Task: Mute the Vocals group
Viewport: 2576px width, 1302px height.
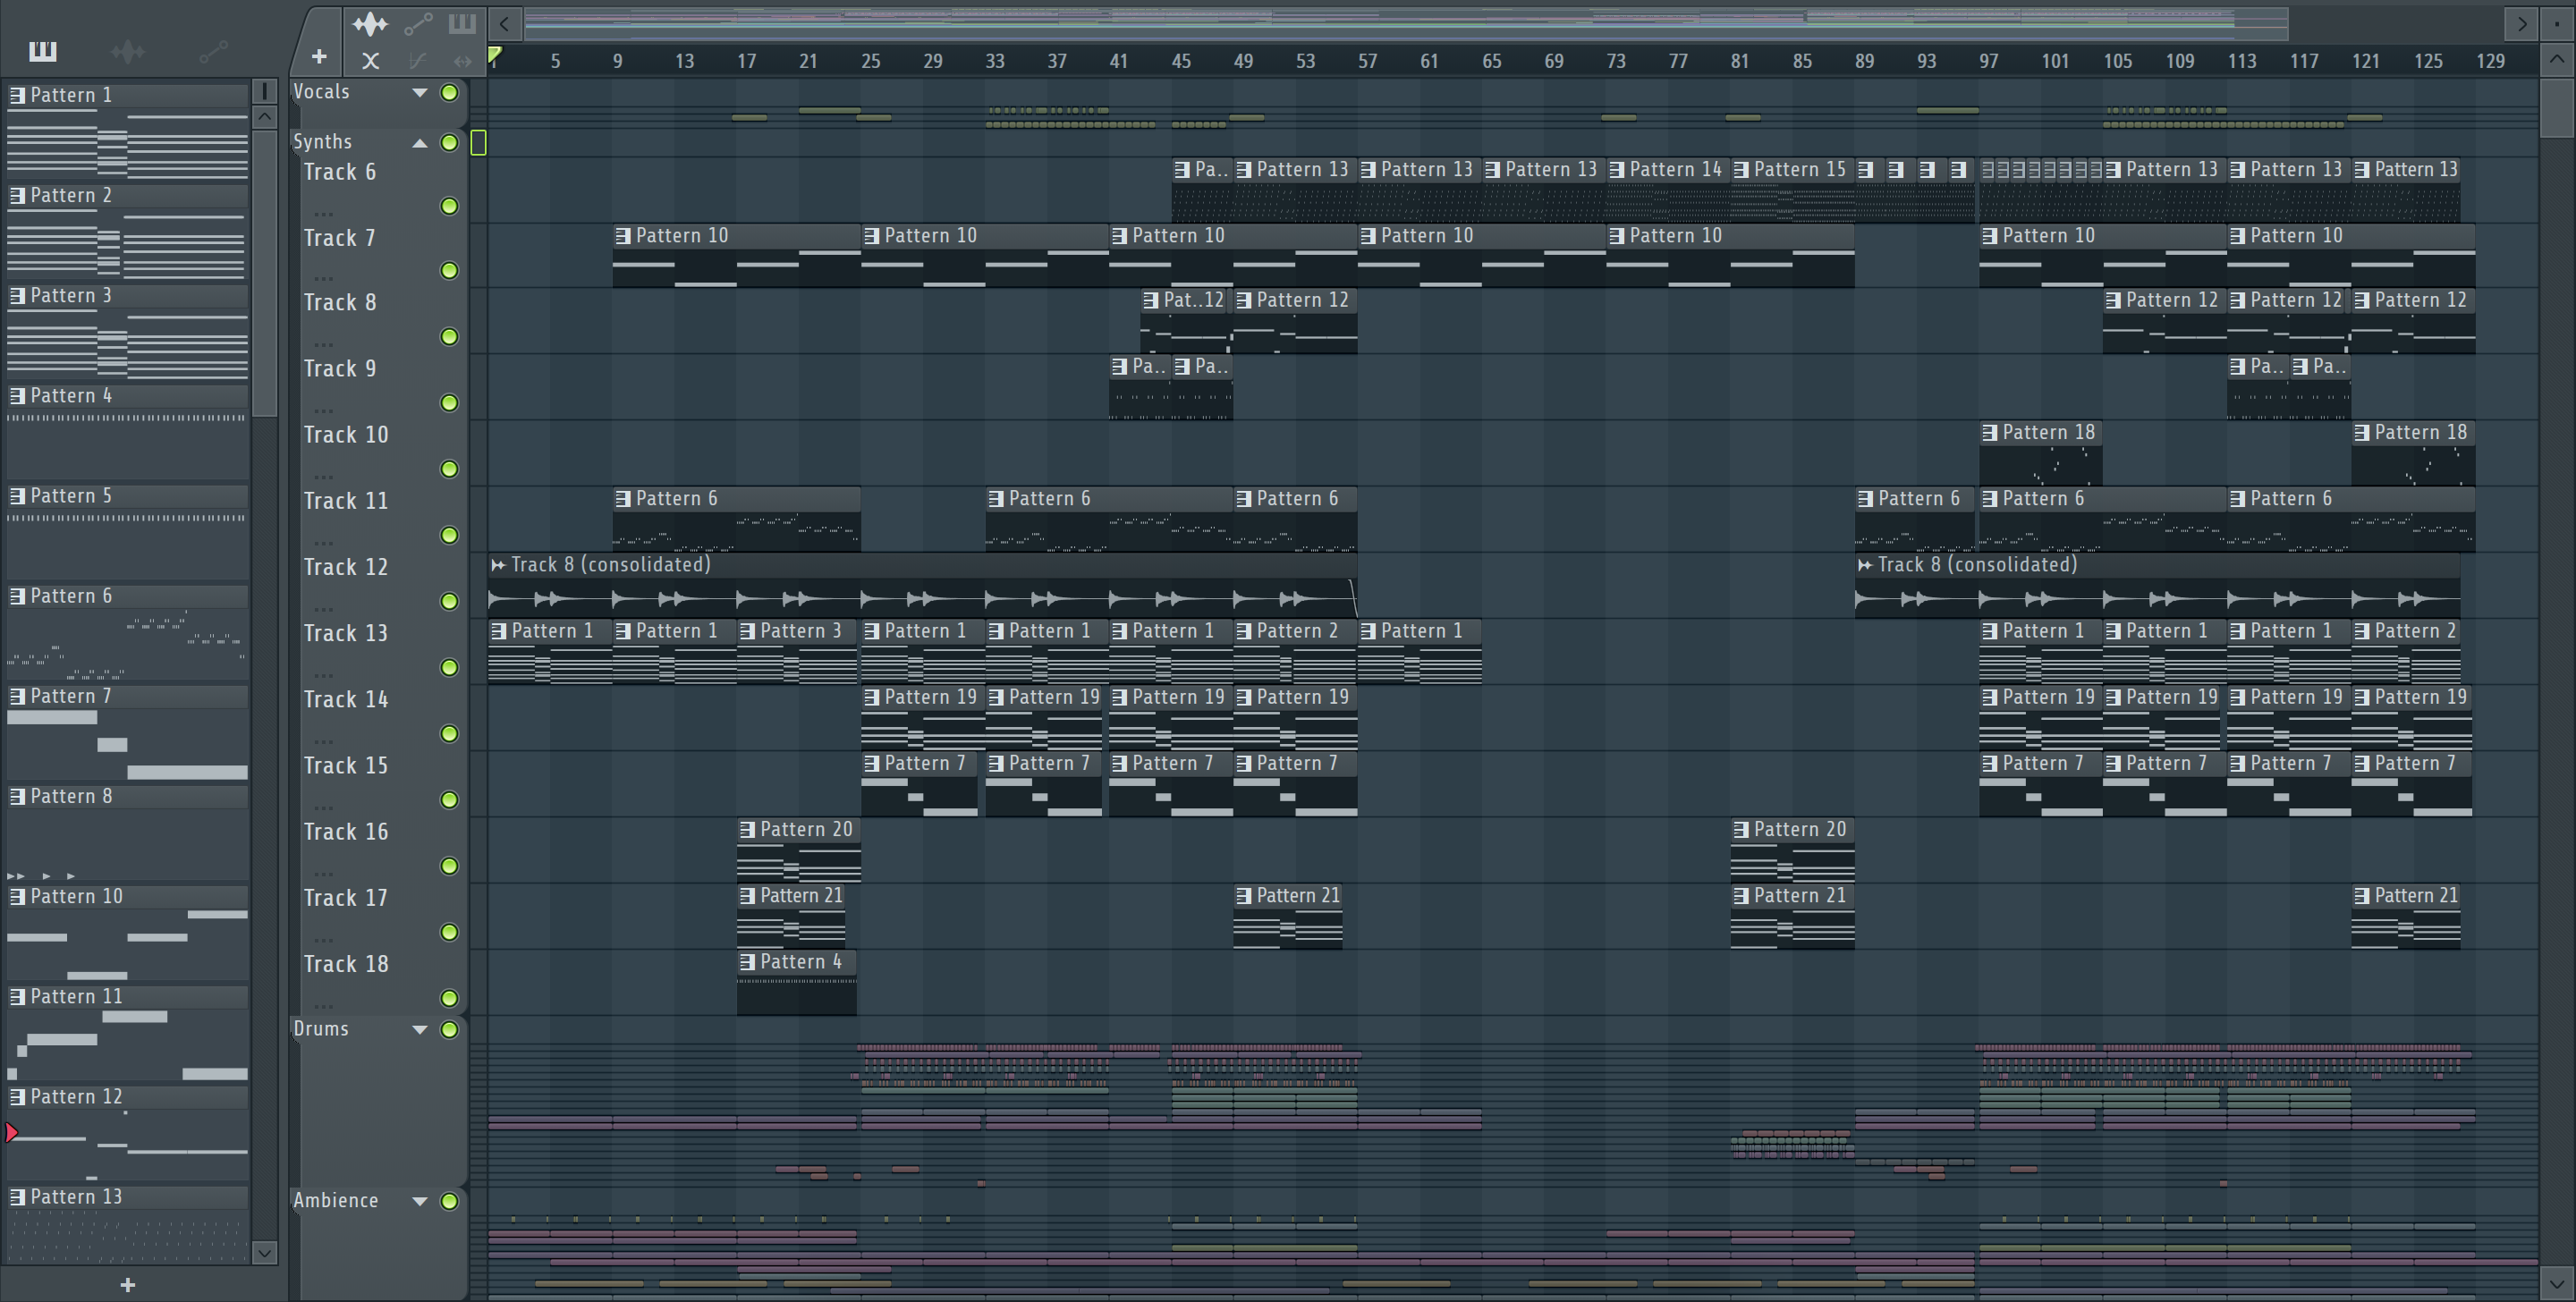Action: click(x=450, y=93)
